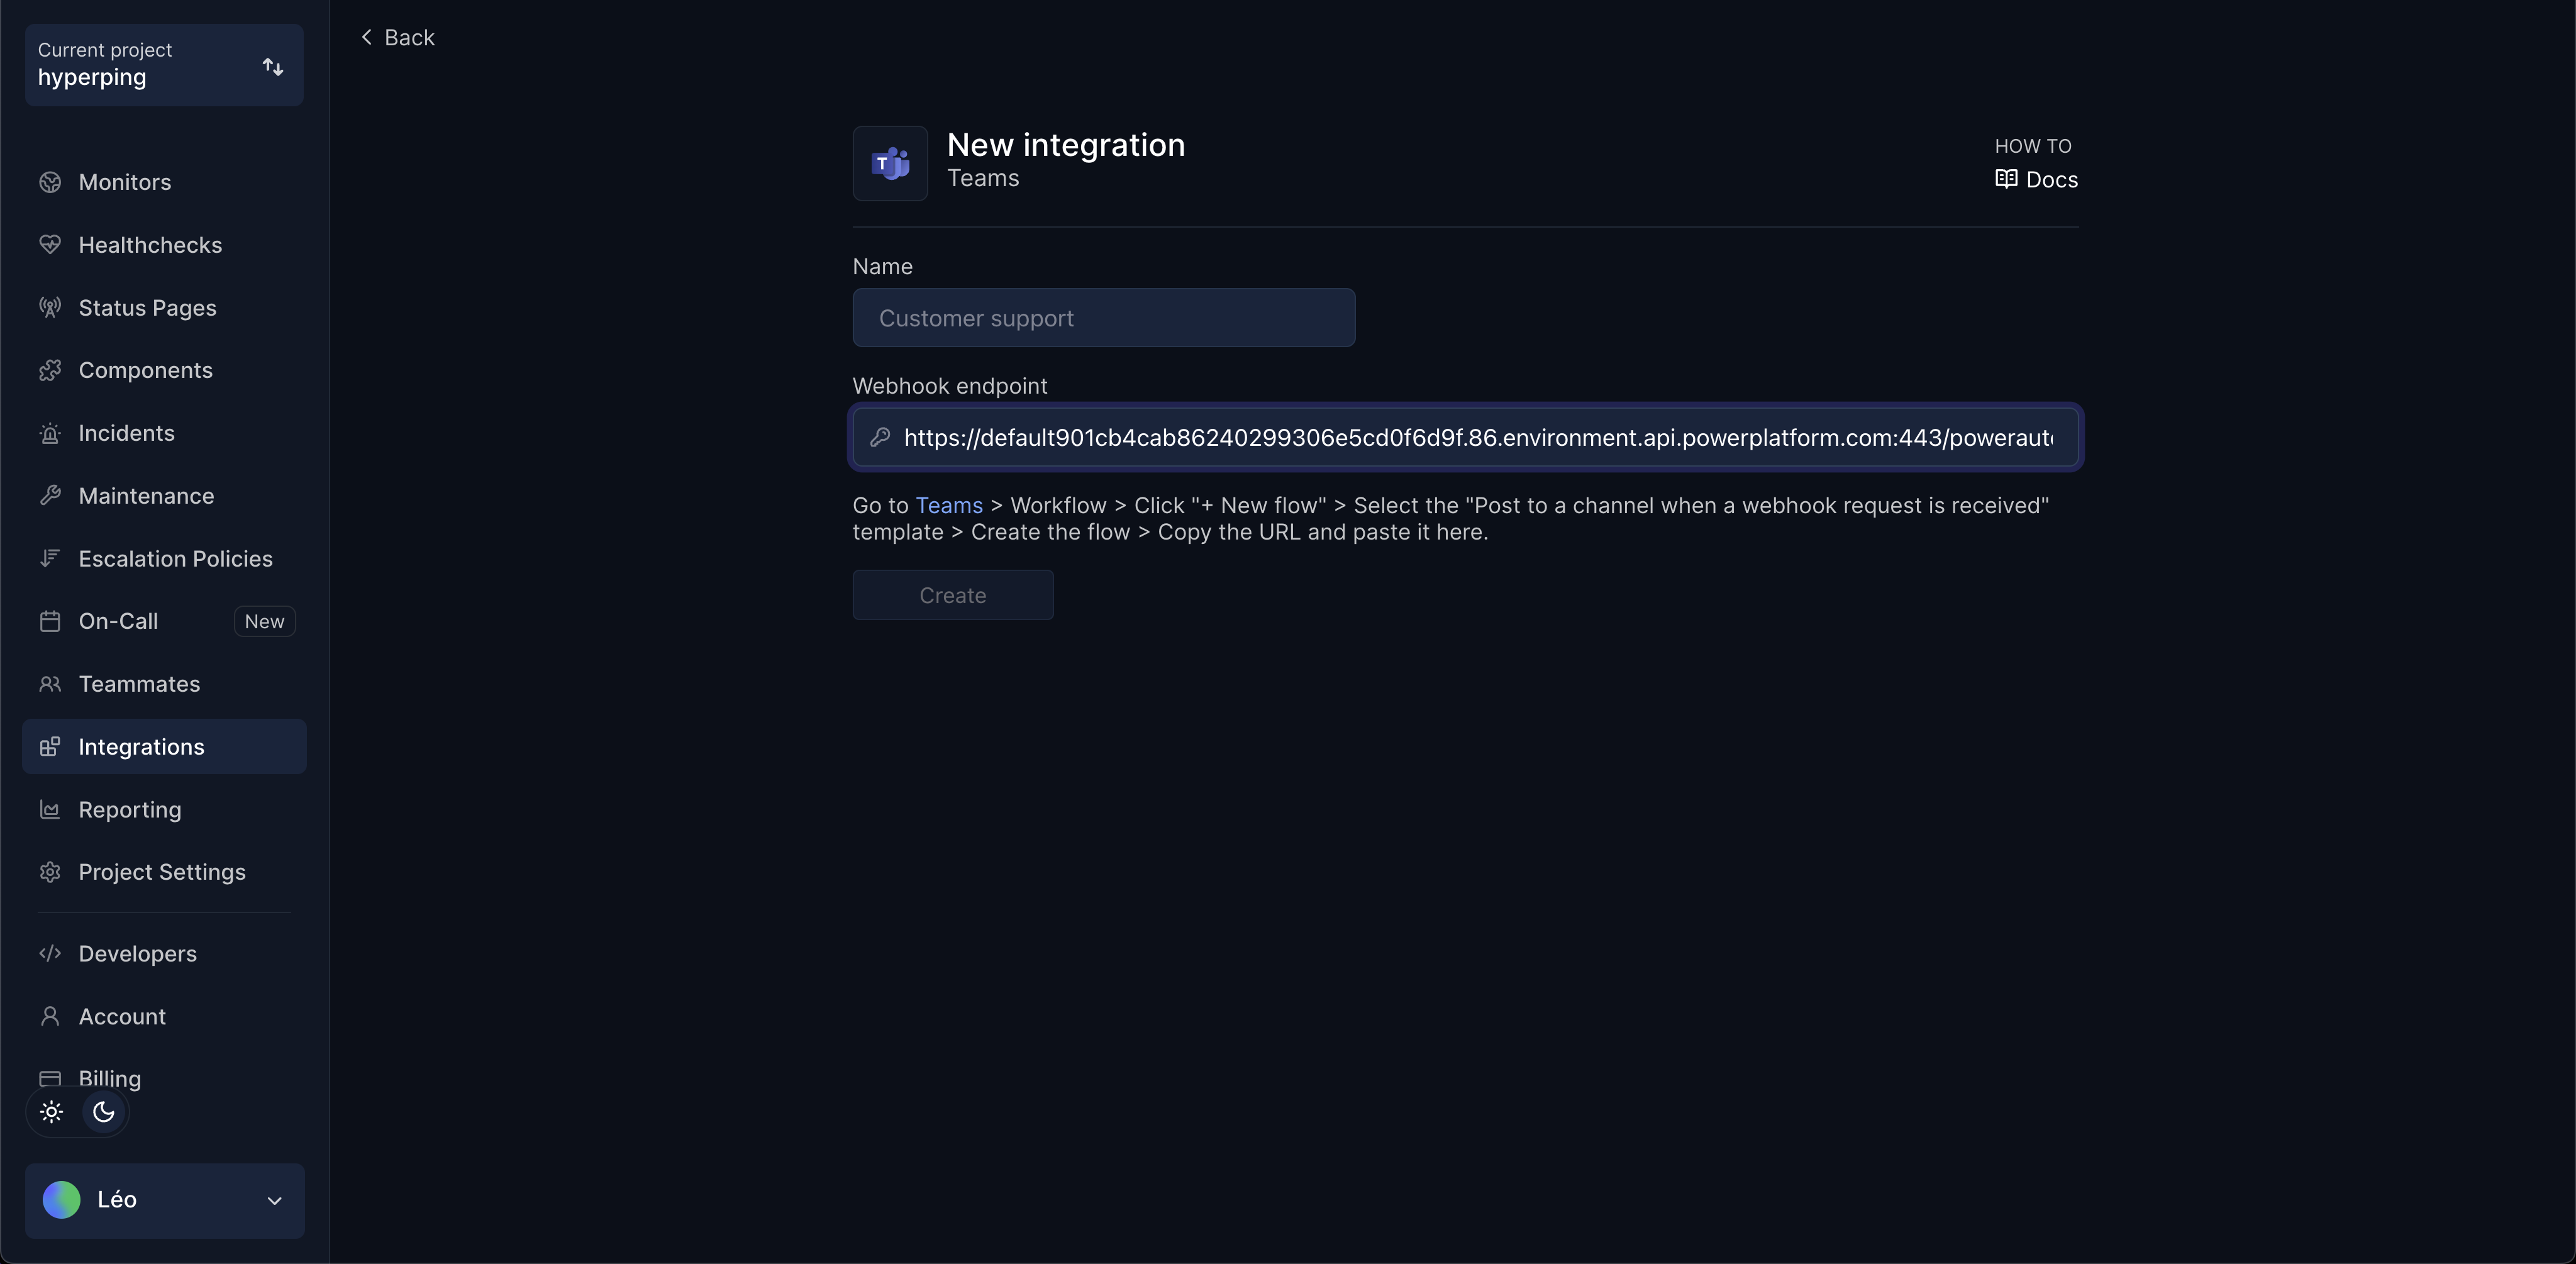Switch to light theme sun toggle
Viewport: 2576px width, 1264px height.
[x=52, y=1112]
